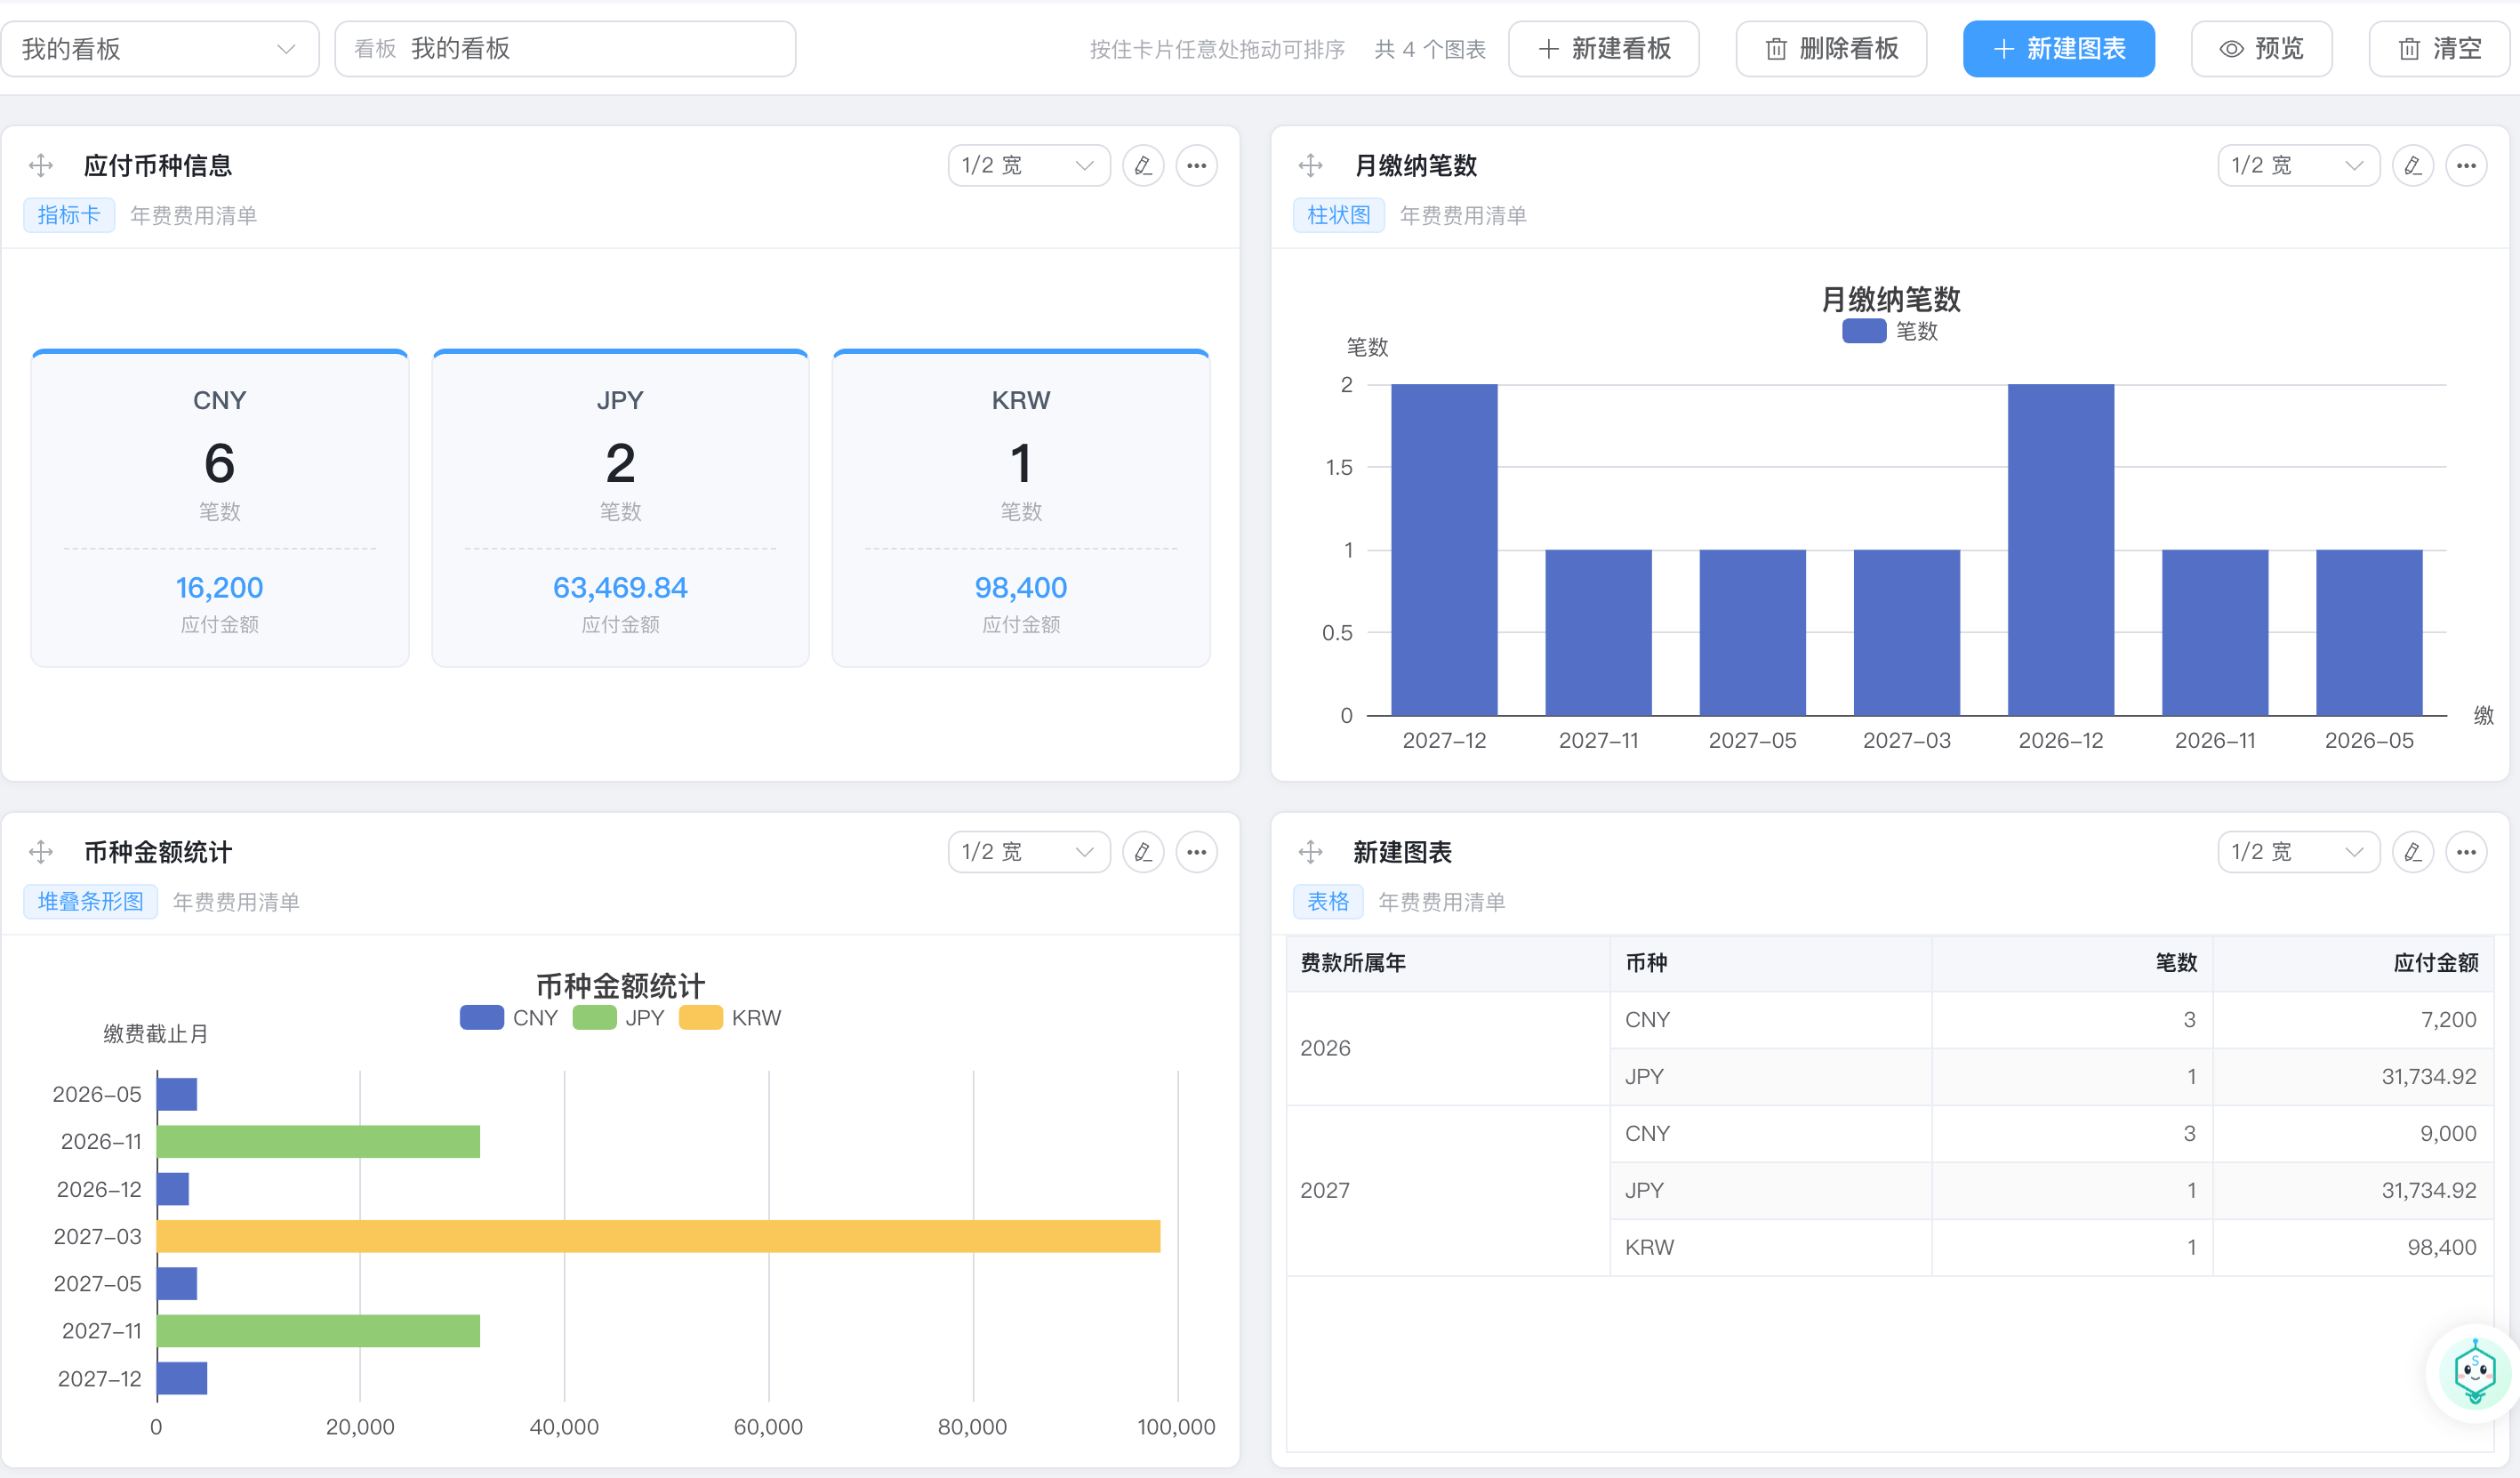Click the 预览 preview button

pos(2261,49)
